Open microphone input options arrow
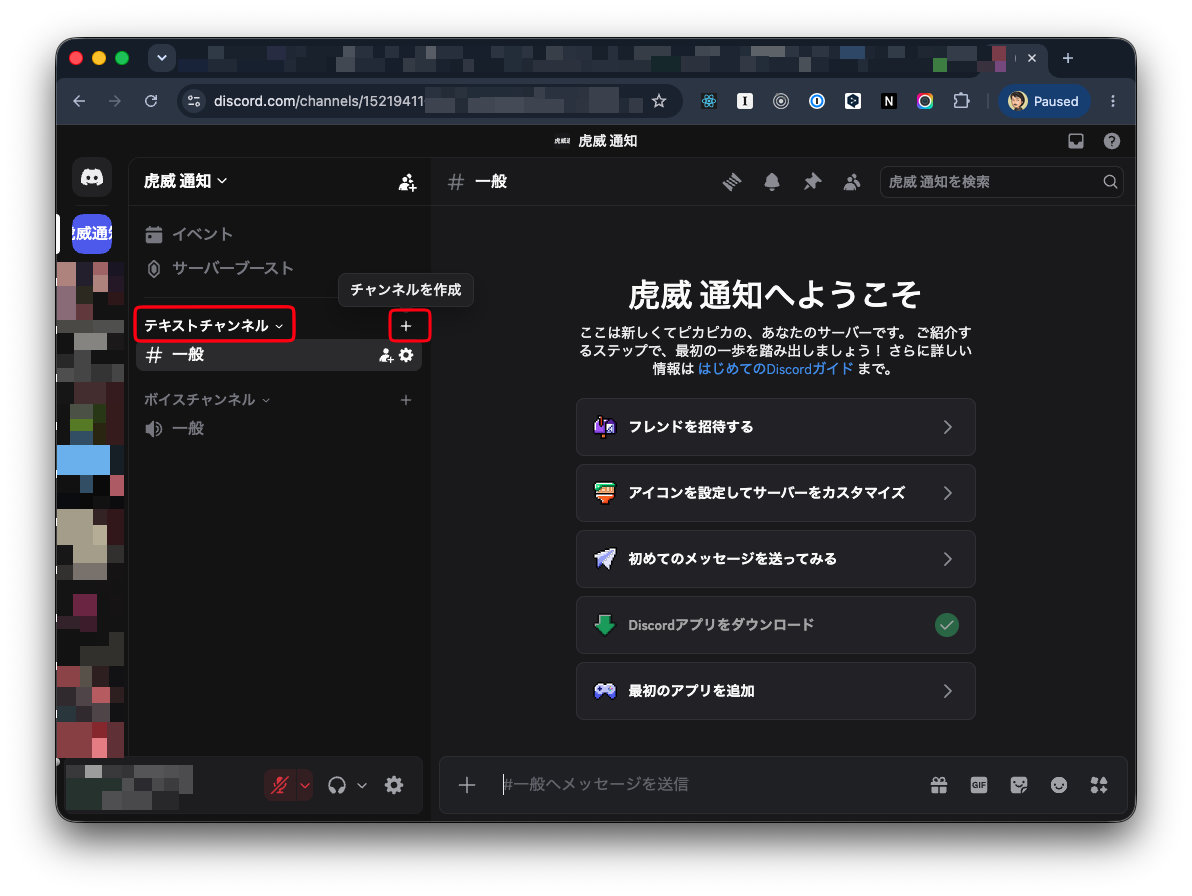The height and width of the screenshot is (896, 1192). click(x=305, y=785)
